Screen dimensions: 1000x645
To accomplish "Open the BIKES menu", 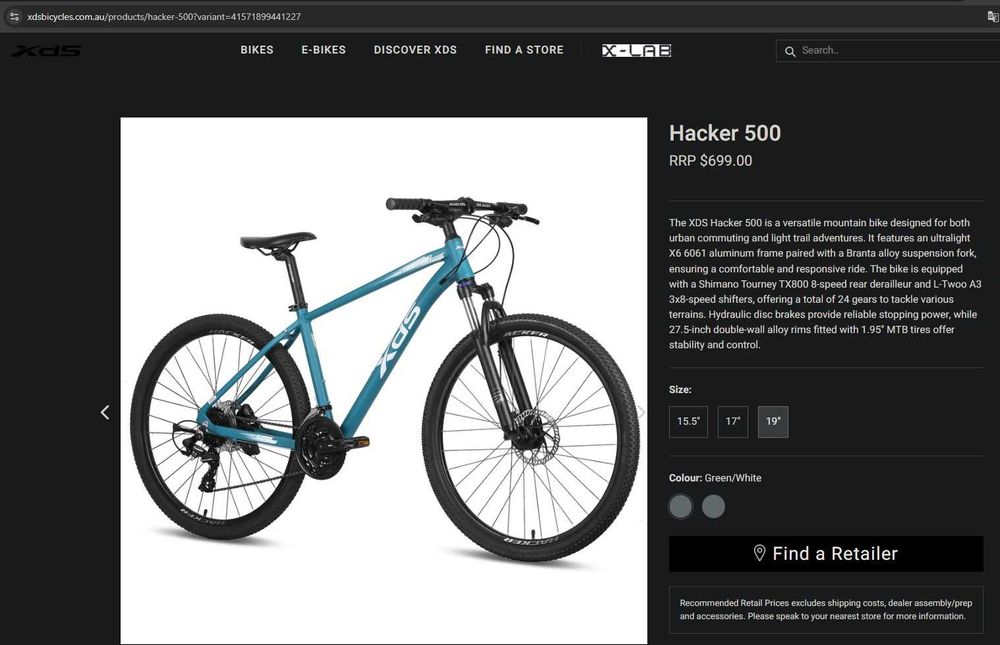I will tap(257, 50).
